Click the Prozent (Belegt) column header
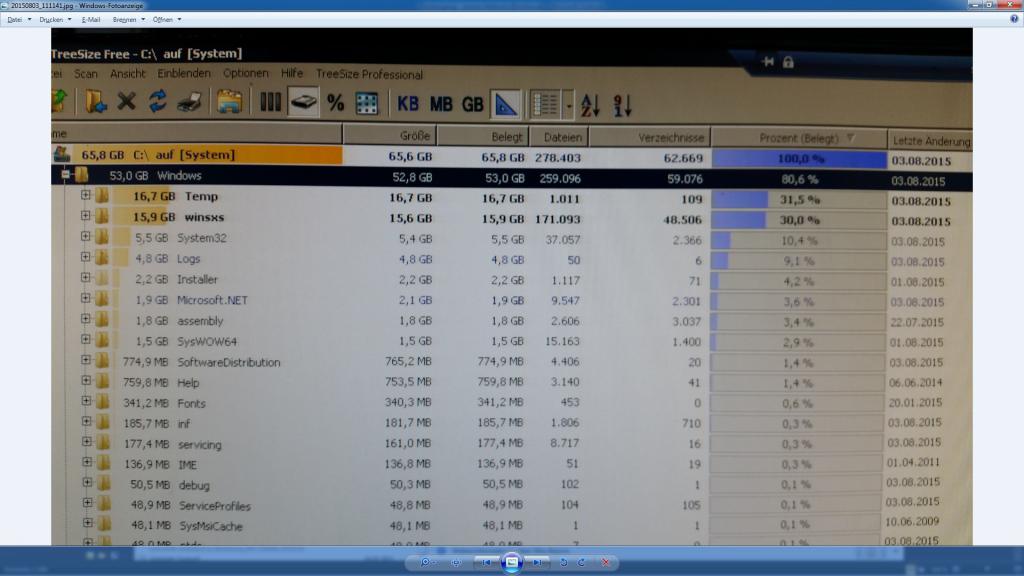The height and width of the screenshot is (576, 1024). (799, 138)
